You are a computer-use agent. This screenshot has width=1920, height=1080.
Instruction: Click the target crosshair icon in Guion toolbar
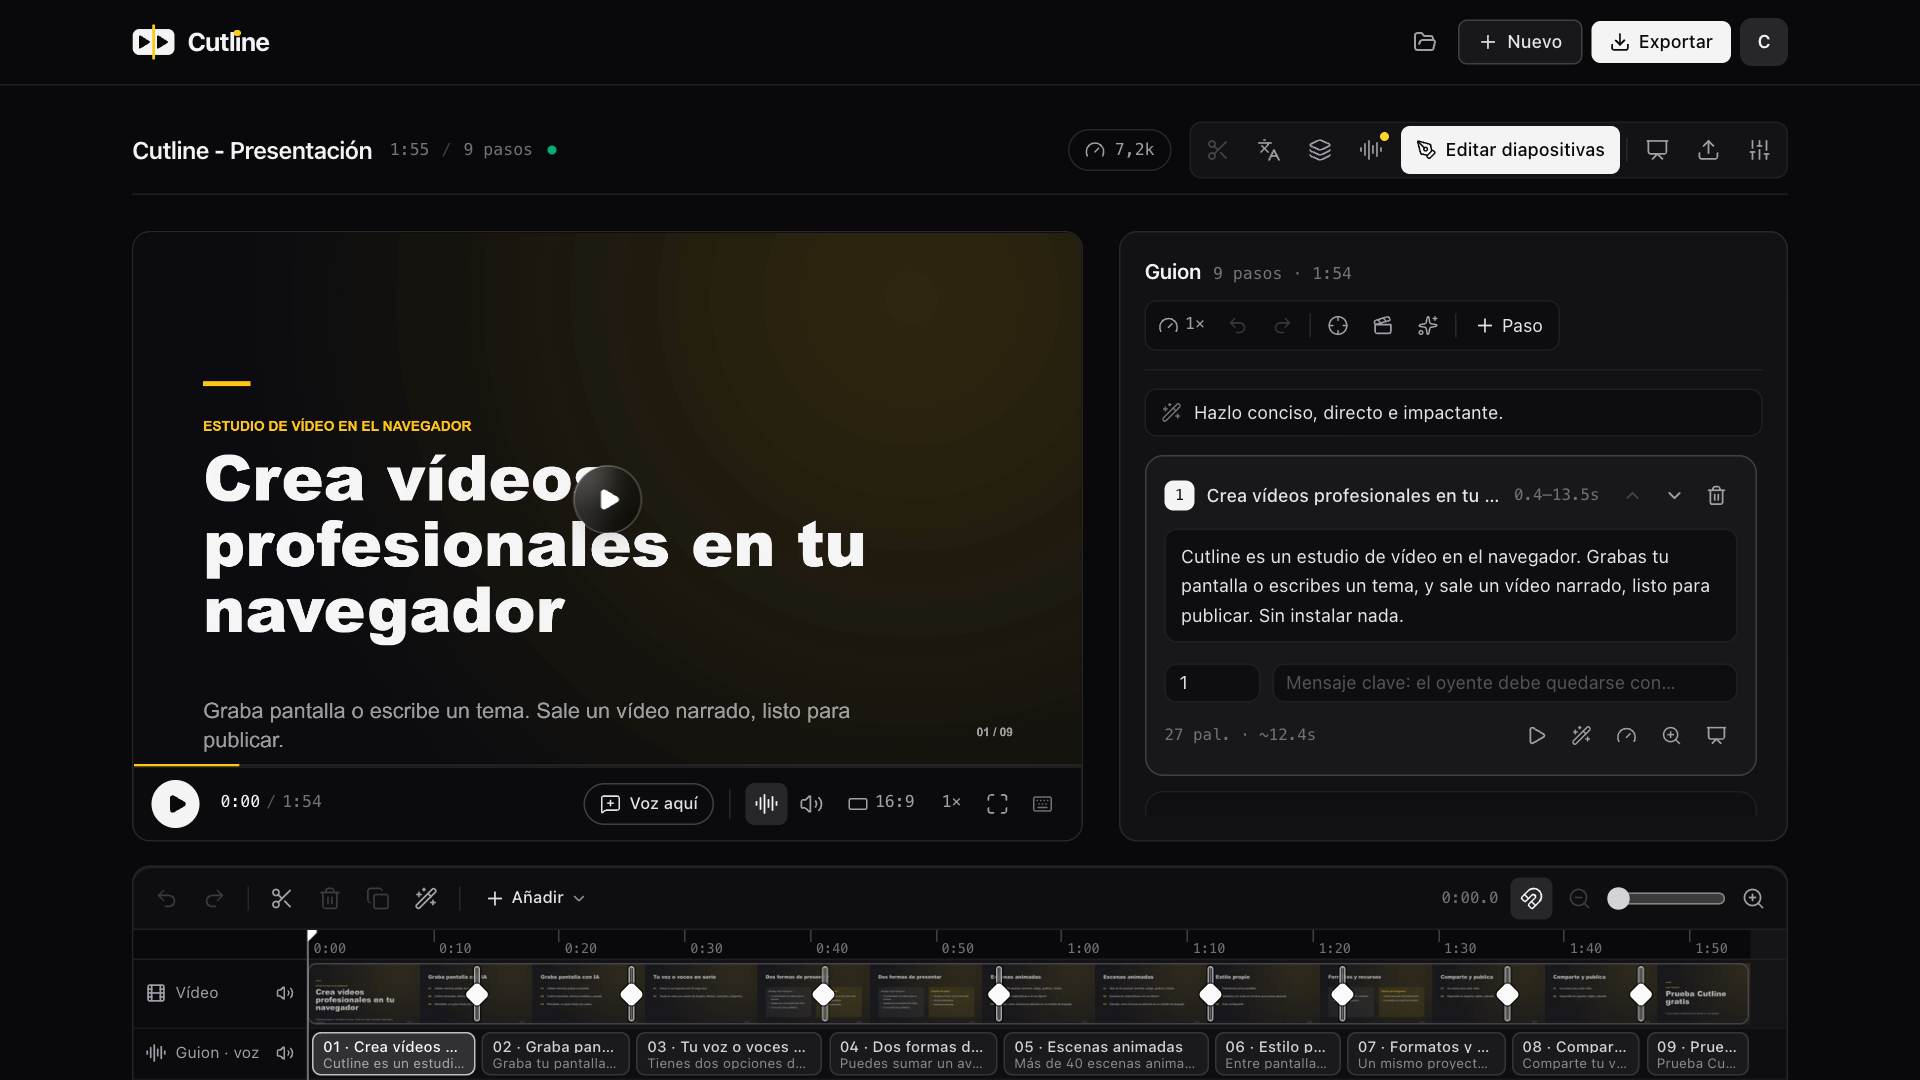click(1338, 326)
